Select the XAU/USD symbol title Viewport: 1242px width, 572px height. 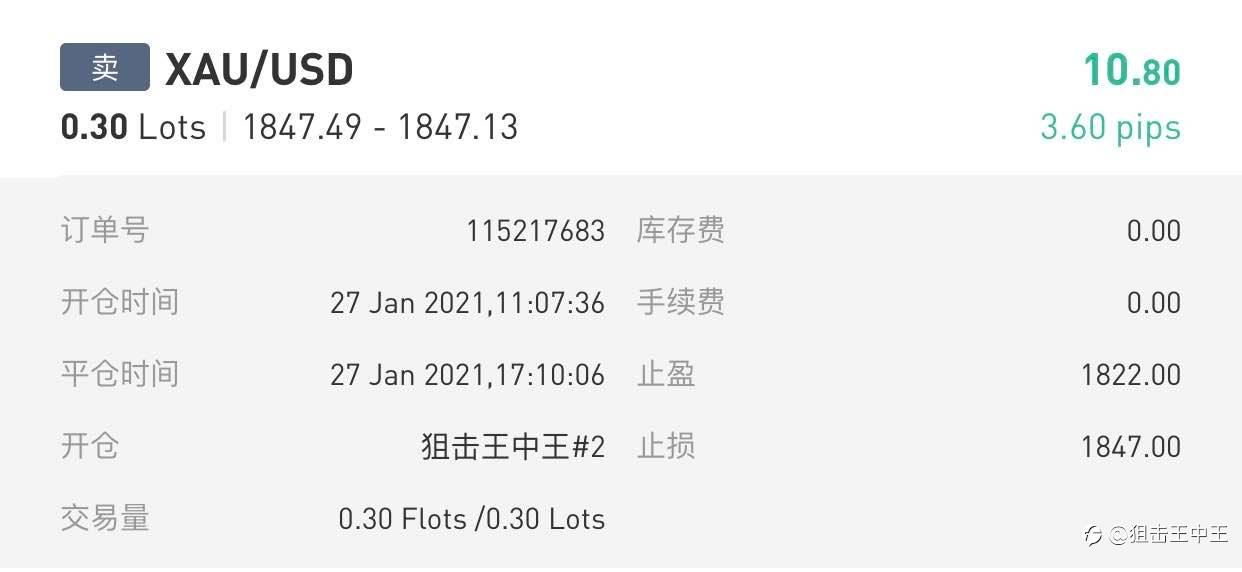tap(259, 70)
